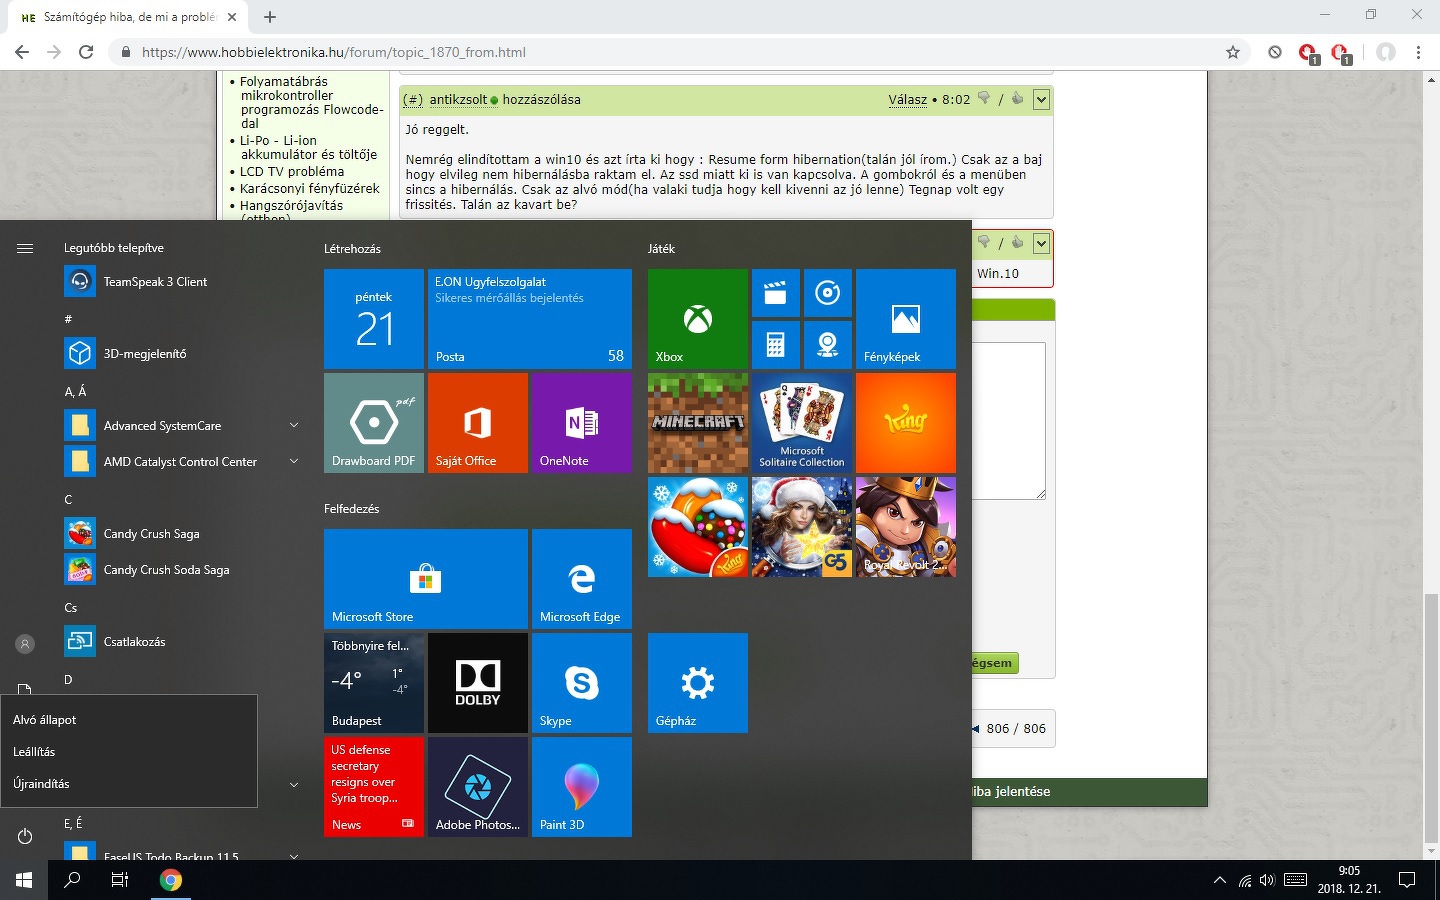Choose Újraindítás in the power menu
The image size is (1440, 900).
click(129, 784)
